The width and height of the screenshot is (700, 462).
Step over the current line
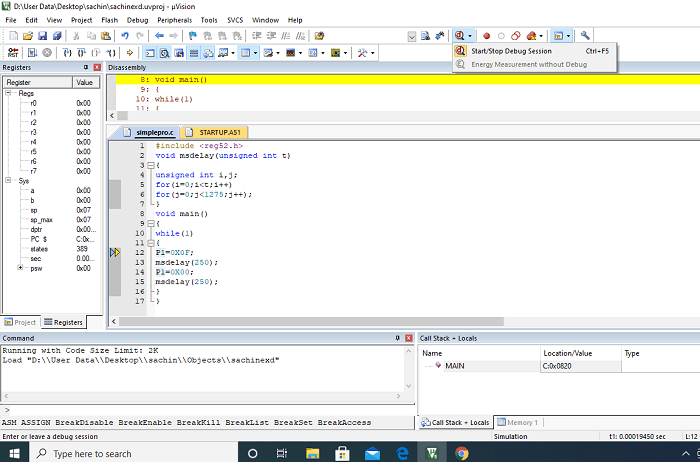click(x=81, y=53)
